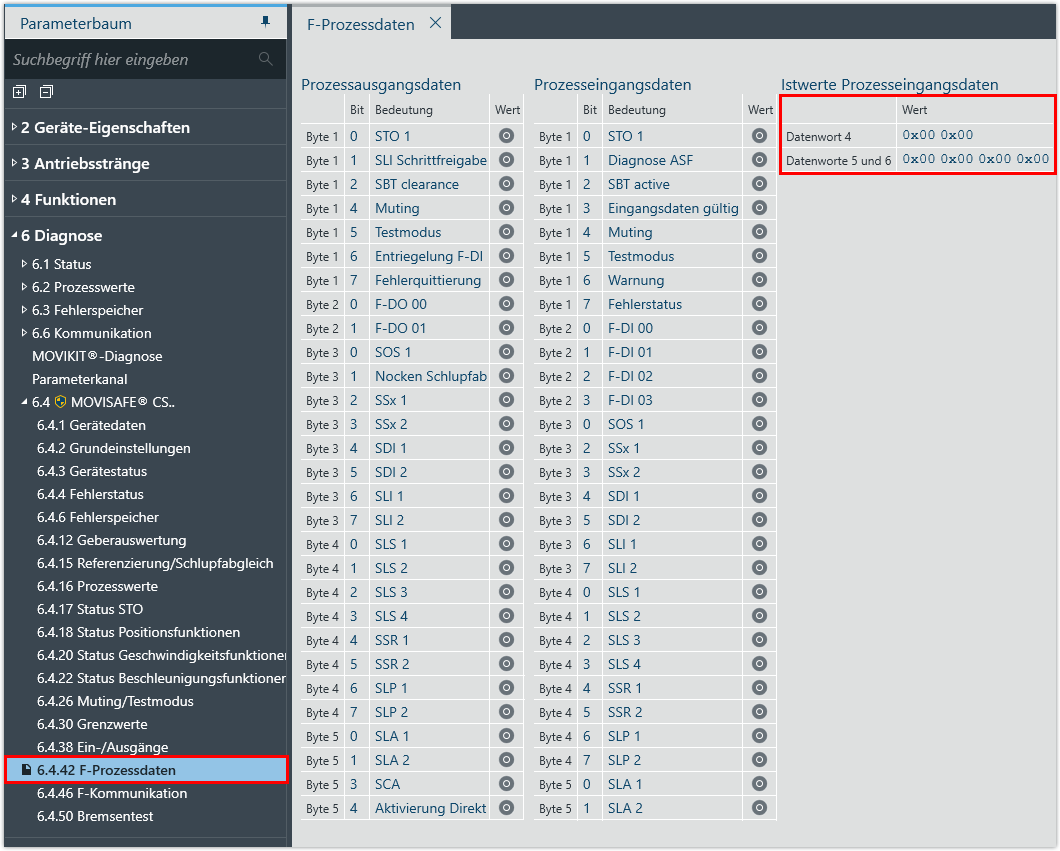Viewport: 1060px width, 851px height.
Task: Collapse the 6 Diagnose section
Action: 14,236
